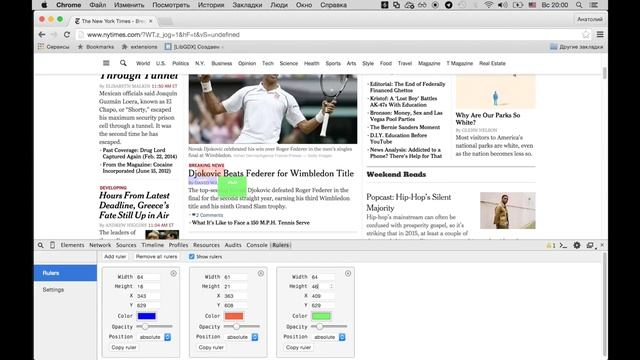
Task: Open the Закладки menu in the menu bar
Action: pyautogui.click(x=247, y=5)
